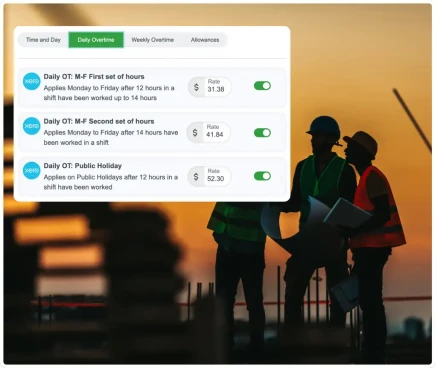The width and height of the screenshot is (437, 368).
Task: Click description 'after 12 hours in a shift have been worked up to 14 hours'
Action: click(x=109, y=93)
